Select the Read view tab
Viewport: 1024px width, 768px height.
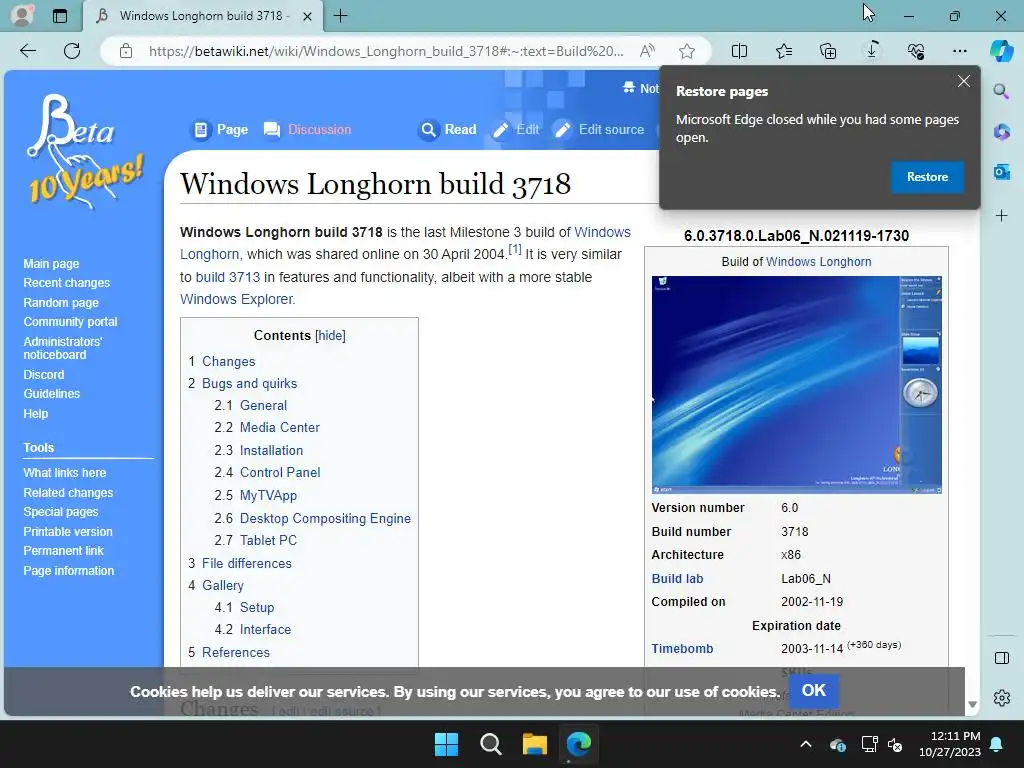448,130
